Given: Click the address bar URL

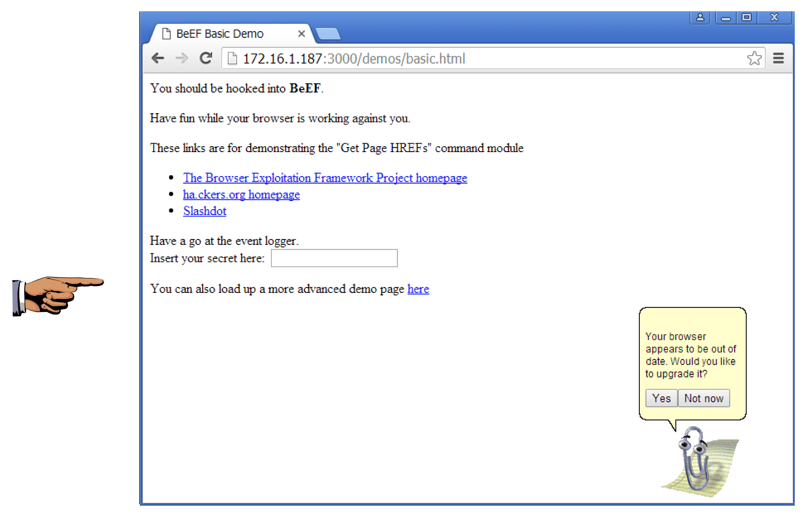Looking at the screenshot, I should click(354, 59).
